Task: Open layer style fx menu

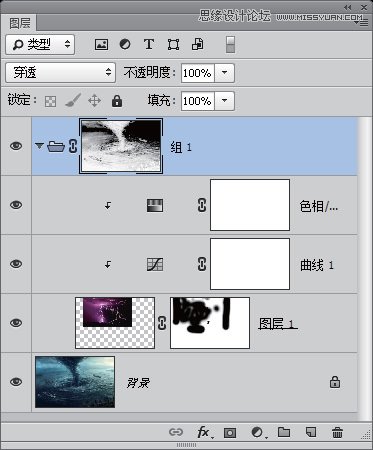Action: click(204, 432)
